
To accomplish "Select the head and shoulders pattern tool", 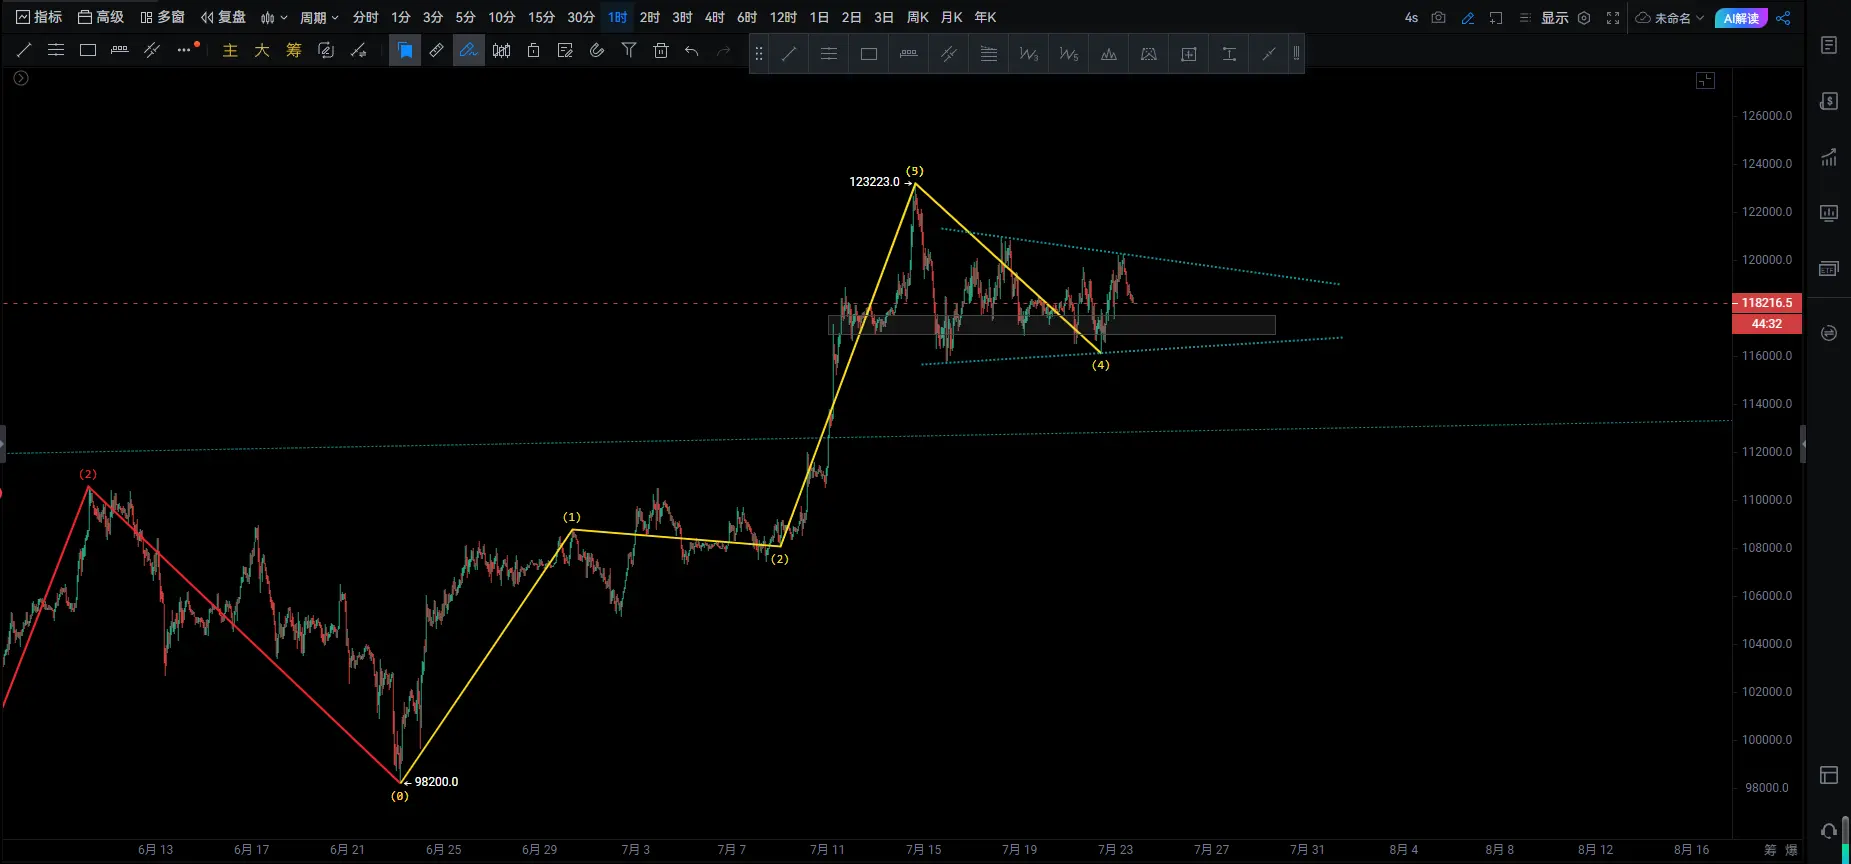I will 1109,54.
